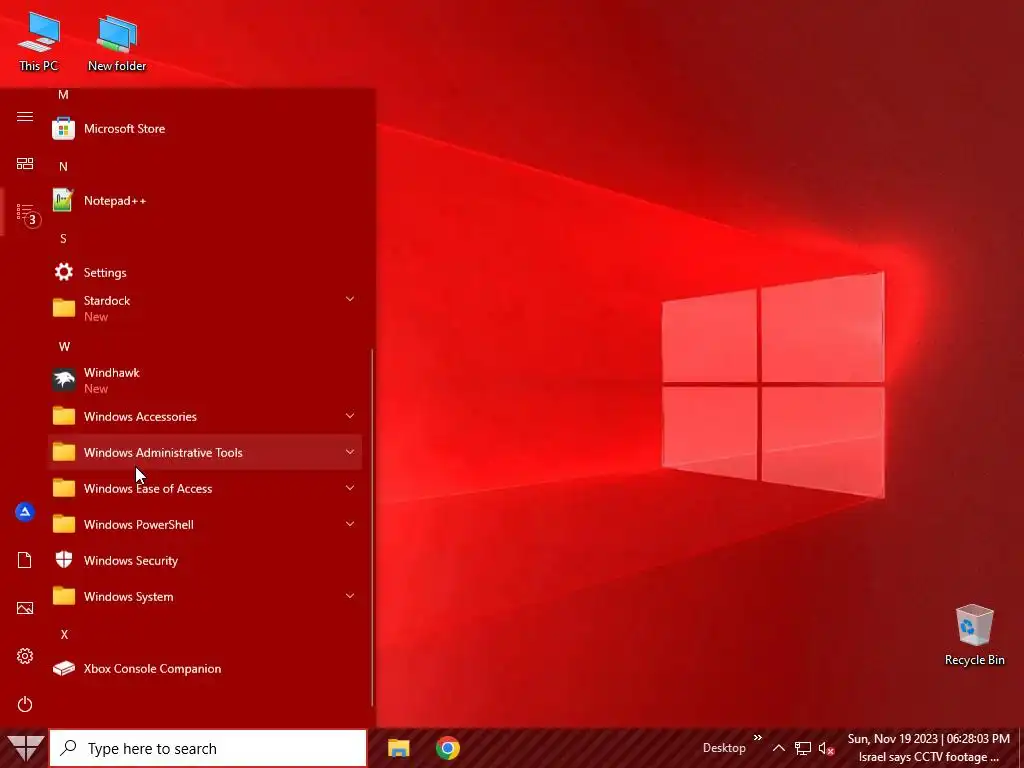
Task: Select Recycle Bin on desktop
Action: pos(974,635)
